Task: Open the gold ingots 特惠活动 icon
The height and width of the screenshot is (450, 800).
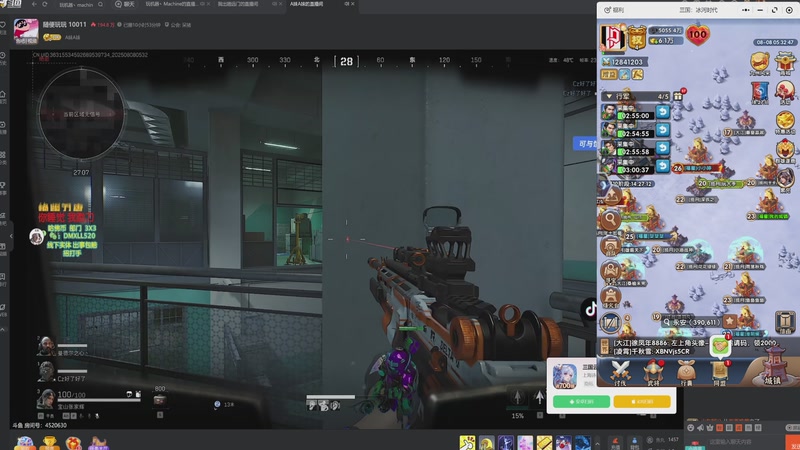Action: [785, 122]
